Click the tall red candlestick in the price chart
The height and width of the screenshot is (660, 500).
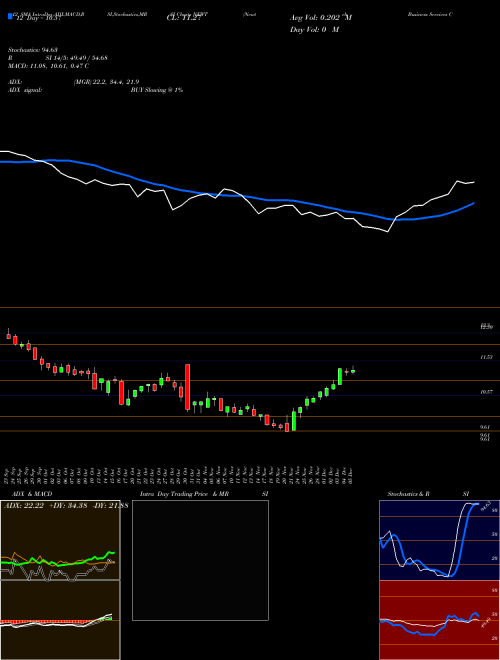(x=188, y=387)
